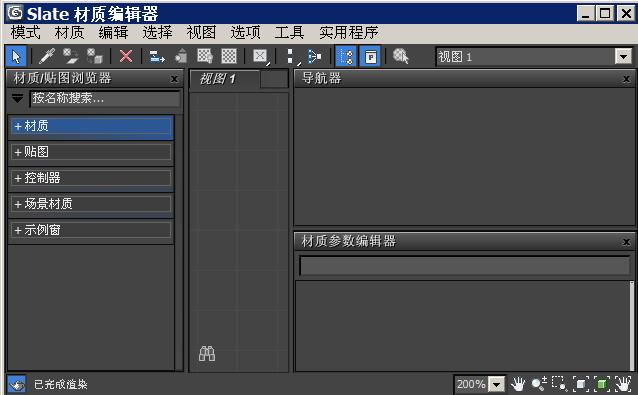638x395 pixels.
Task: Select the Zoom magnifier tool
Action: click(539, 384)
